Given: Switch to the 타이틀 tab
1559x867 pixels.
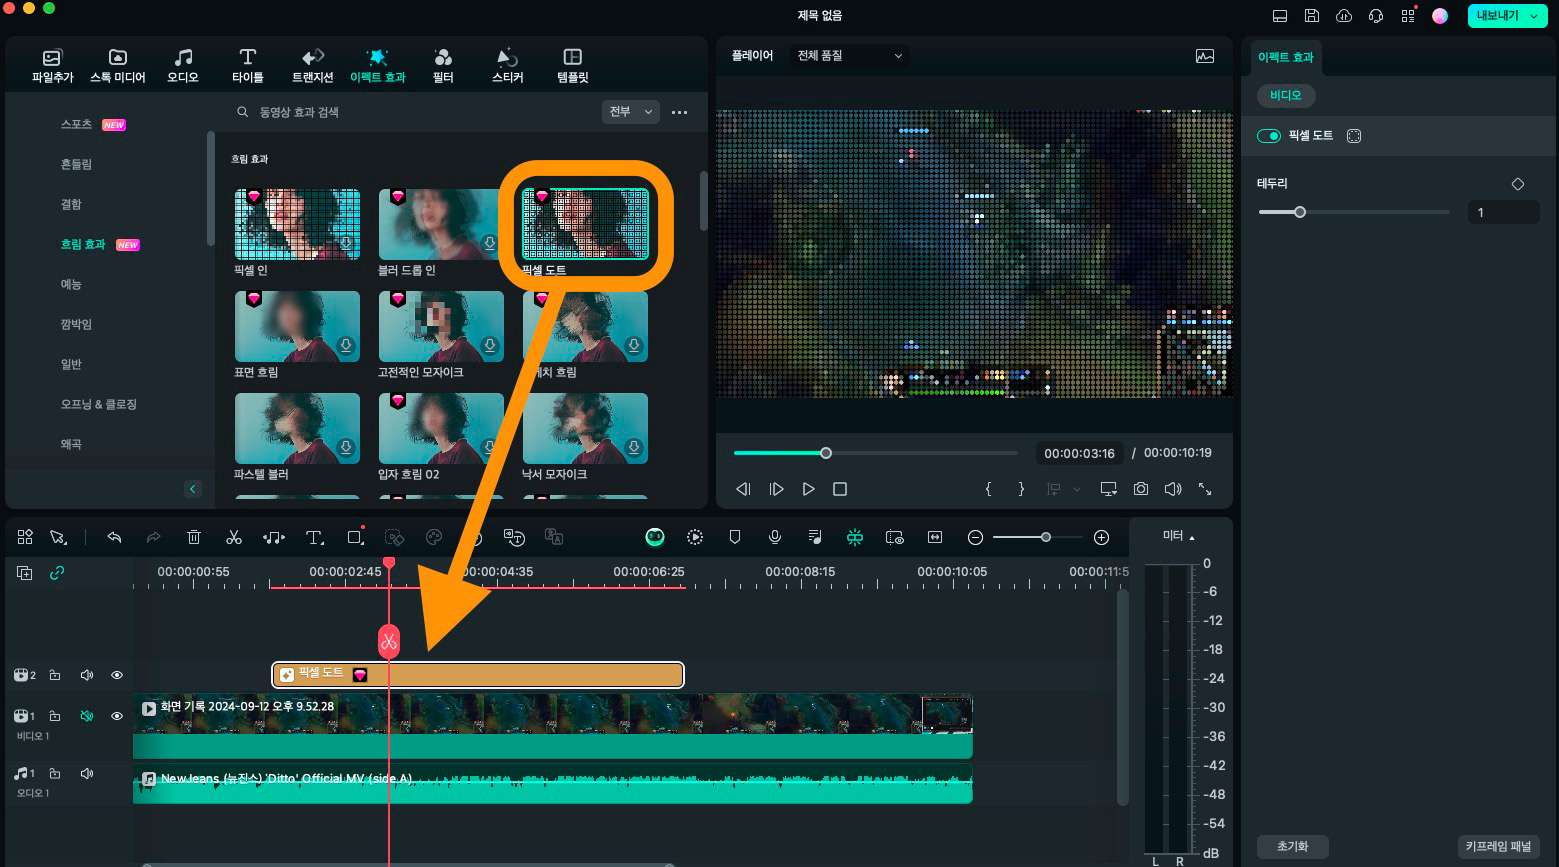Looking at the screenshot, I should (248, 65).
